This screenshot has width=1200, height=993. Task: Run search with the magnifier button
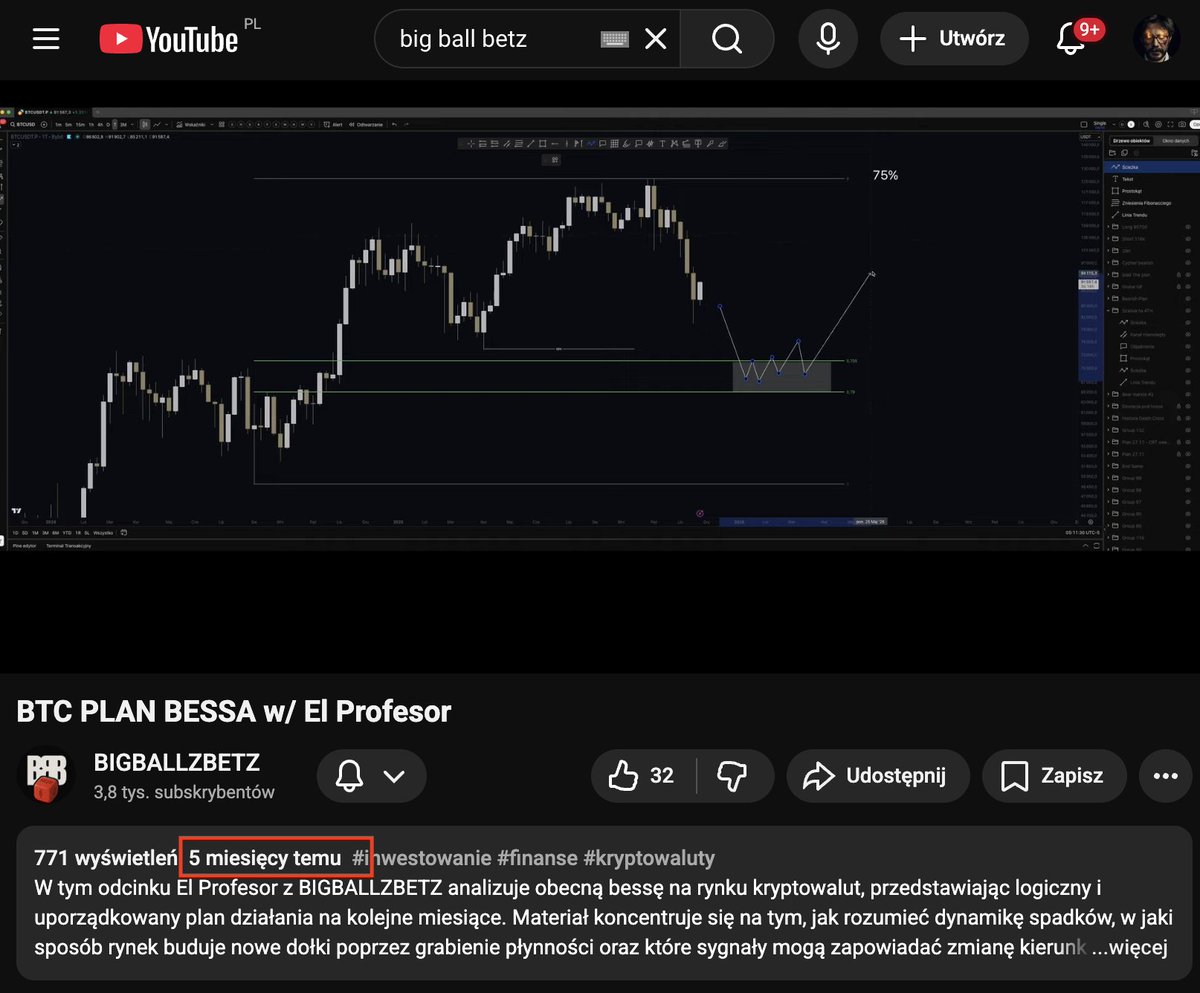point(727,39)
